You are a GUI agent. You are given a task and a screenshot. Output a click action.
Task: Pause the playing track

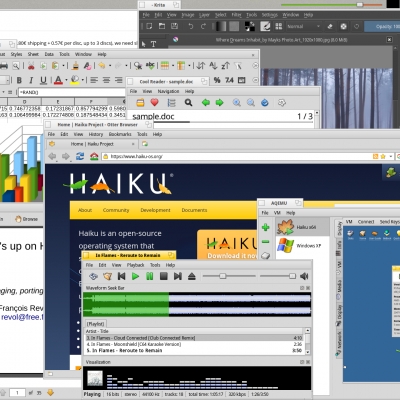(x=150, y=276)
